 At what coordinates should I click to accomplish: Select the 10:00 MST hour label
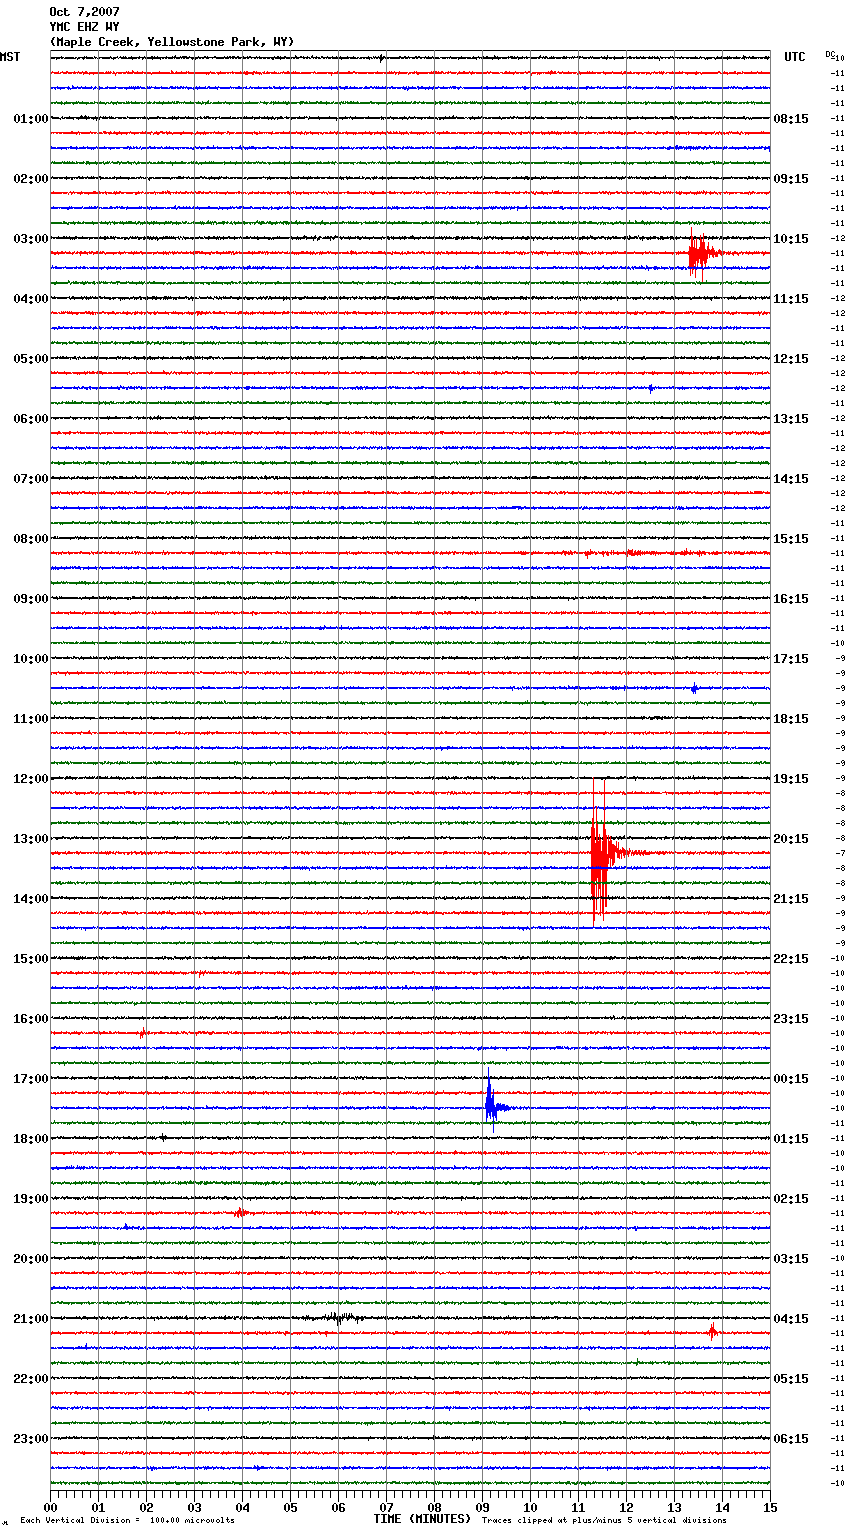(31, 659)
